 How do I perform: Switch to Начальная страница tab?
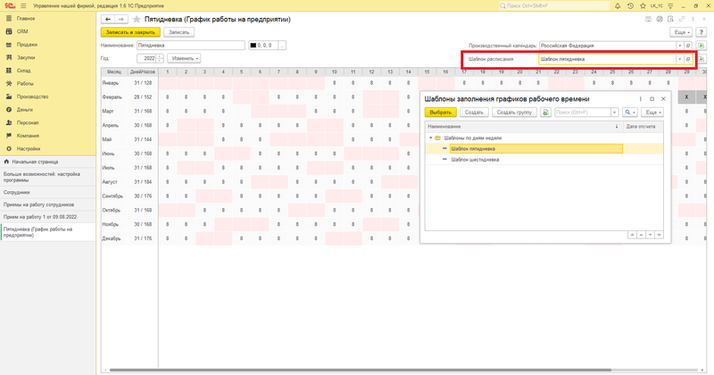pos(48,162)
